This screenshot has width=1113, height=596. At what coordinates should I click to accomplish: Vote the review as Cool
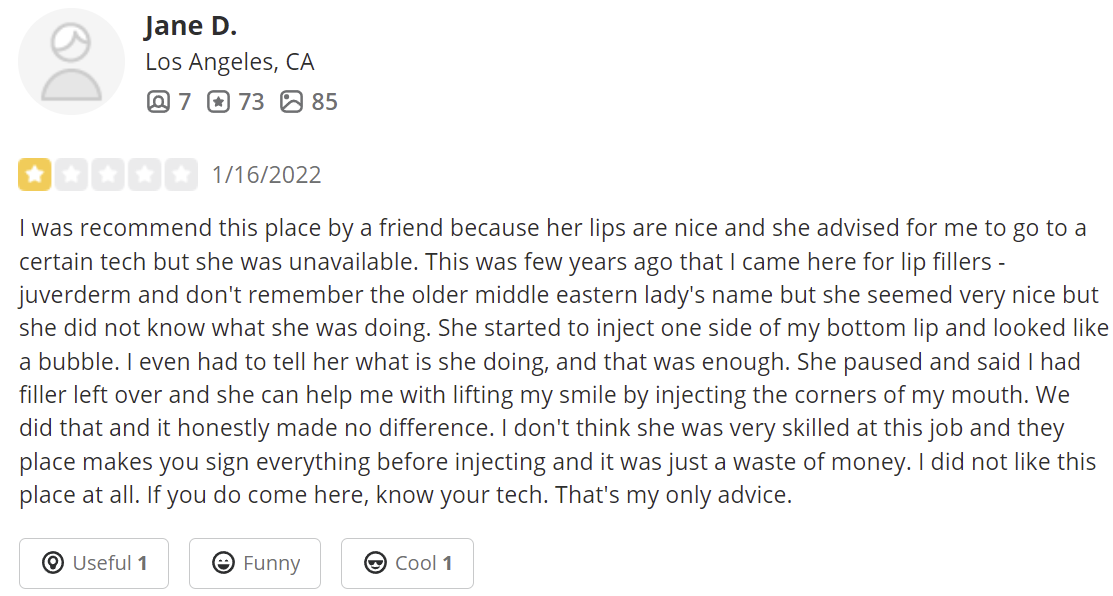point(407,563)
